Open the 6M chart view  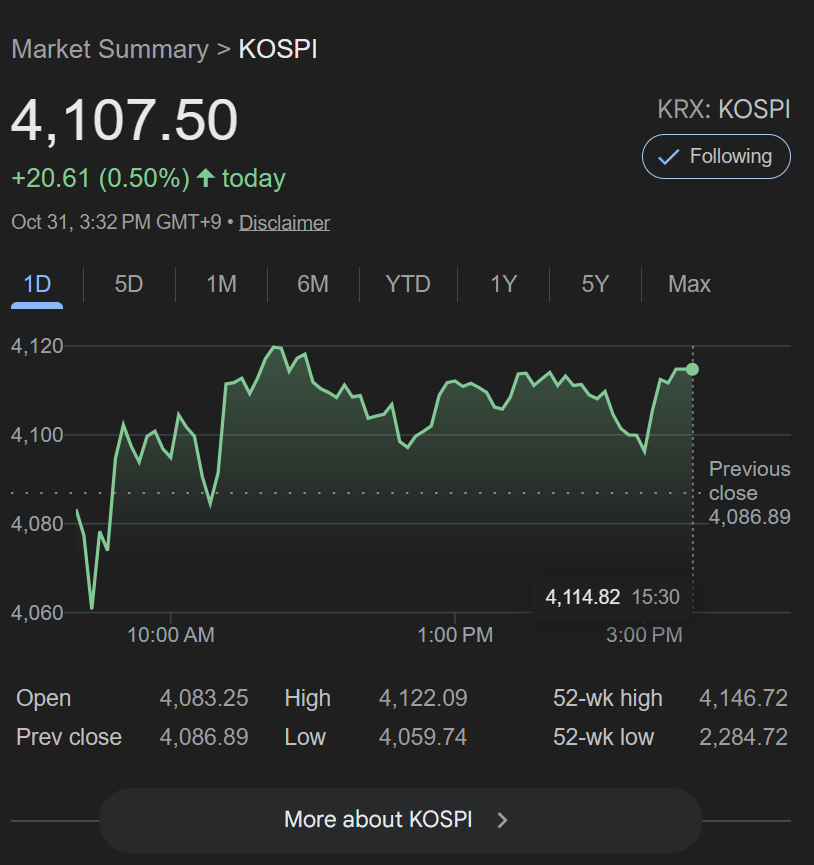point(313,284)
